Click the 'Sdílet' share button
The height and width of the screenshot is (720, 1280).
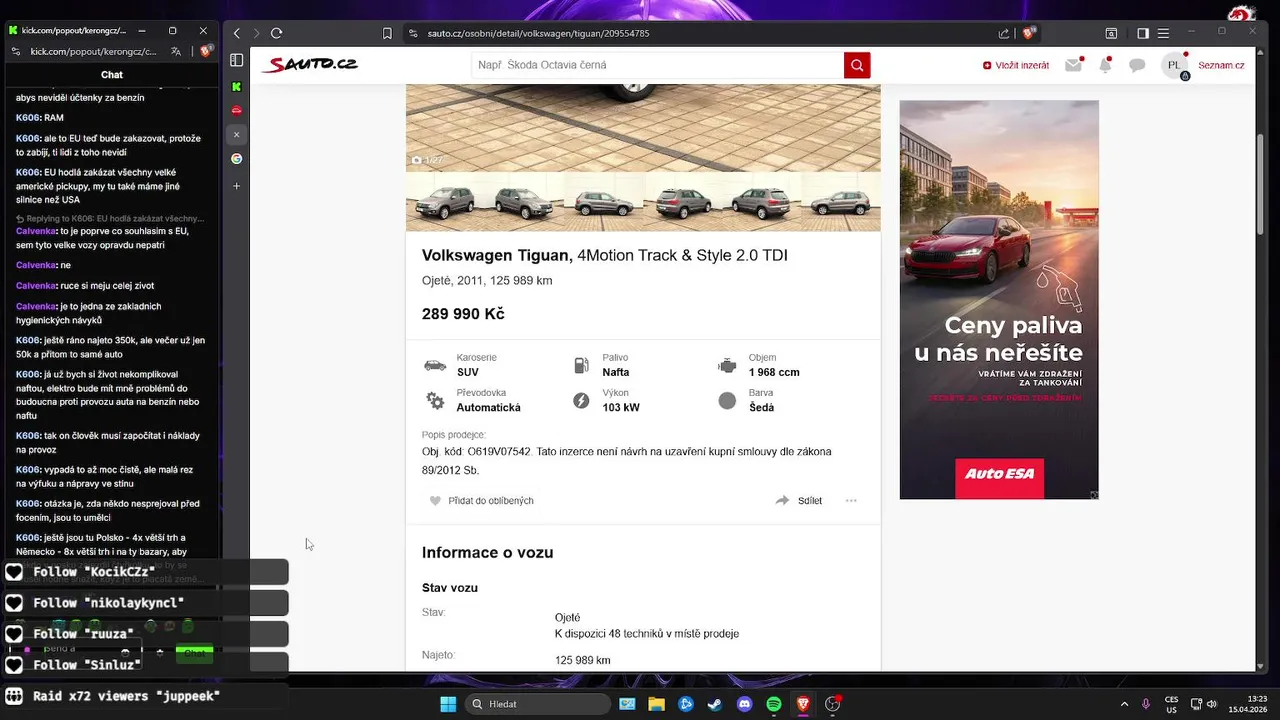(798, 501)
